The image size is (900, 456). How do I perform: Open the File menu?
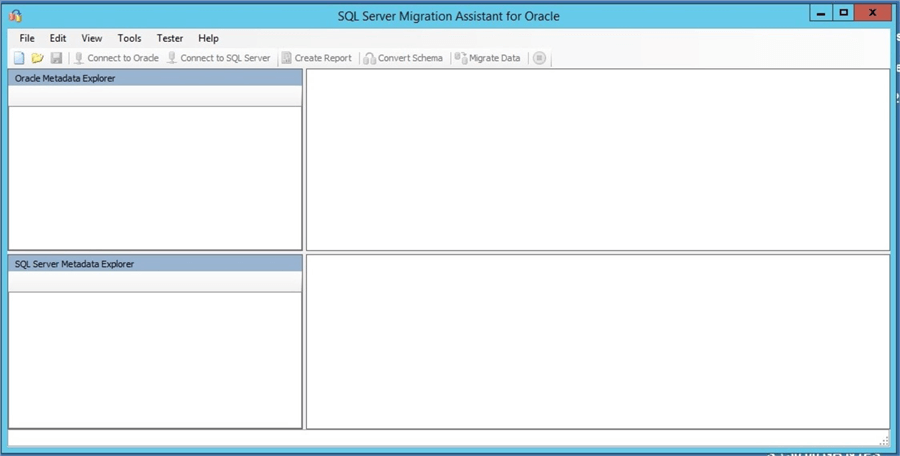(27, 38)
